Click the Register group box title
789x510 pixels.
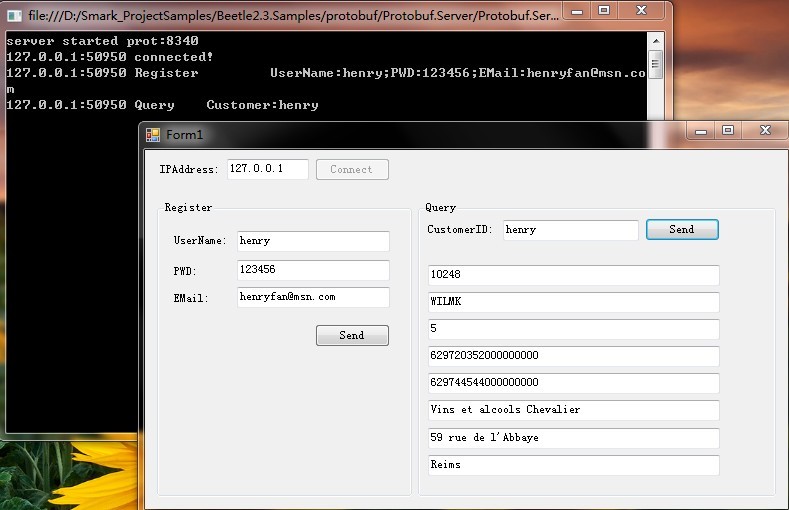coord(188,208)
